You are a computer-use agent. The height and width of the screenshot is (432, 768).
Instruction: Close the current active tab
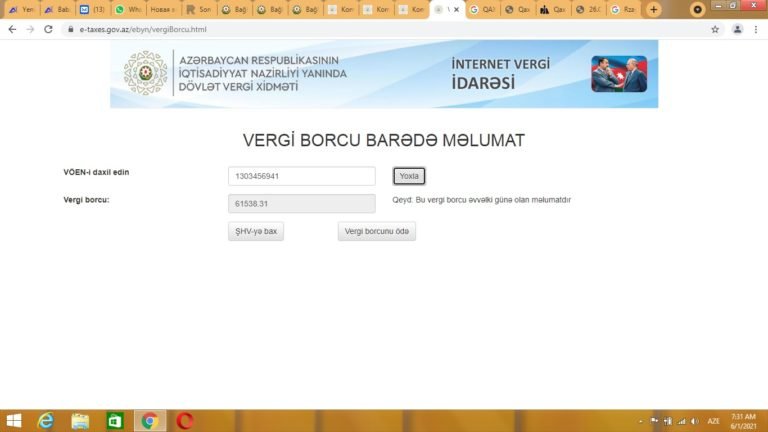pyautogui.click(x=456, y=9)
